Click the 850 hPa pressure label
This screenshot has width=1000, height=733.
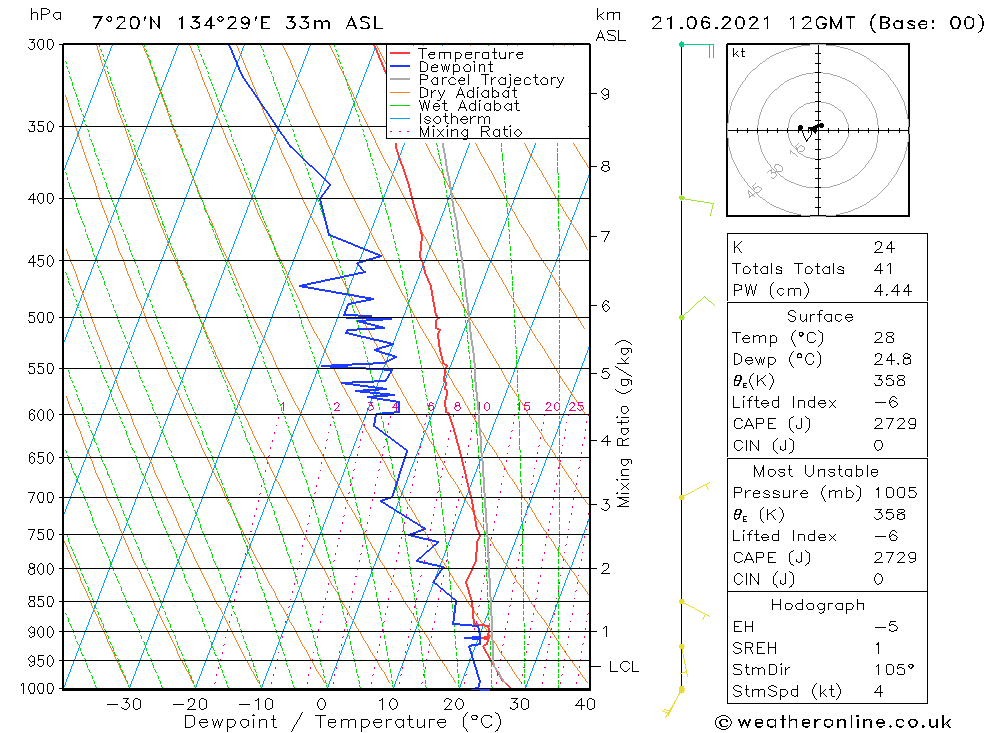tap(41, 602)
